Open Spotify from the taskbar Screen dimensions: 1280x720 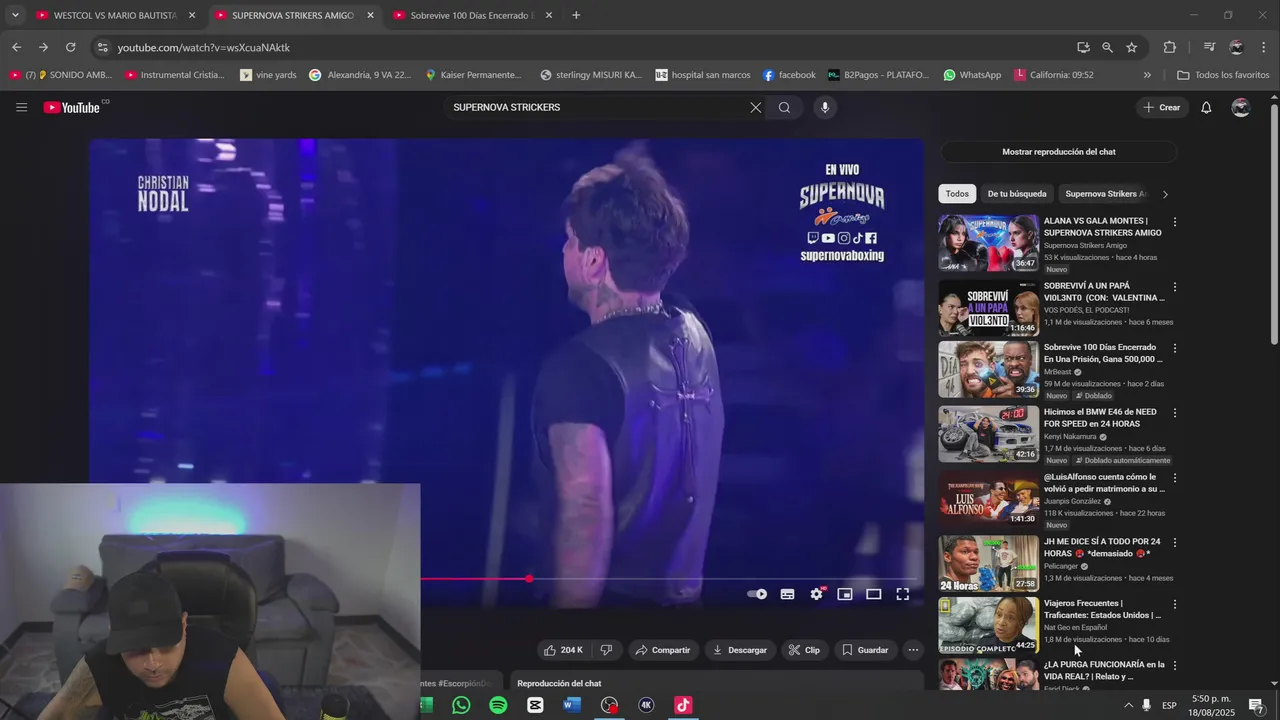point(498,705)
